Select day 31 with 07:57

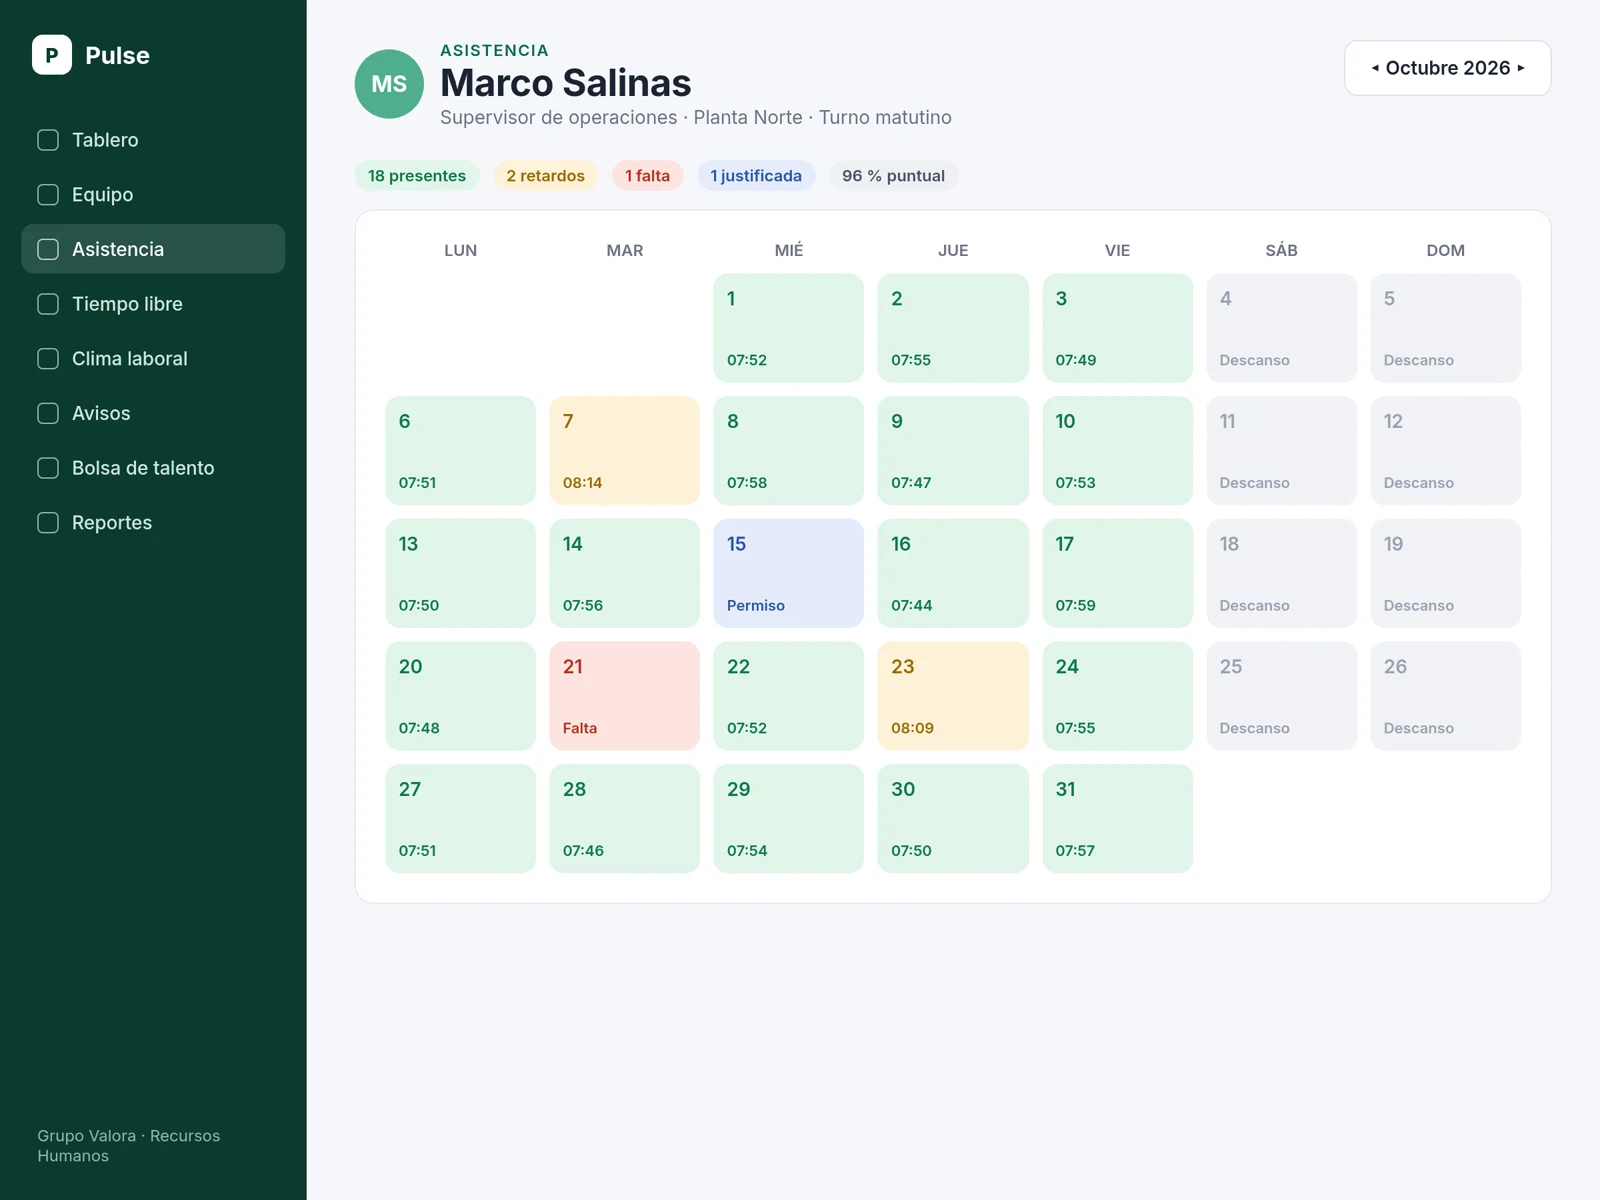1117,819
